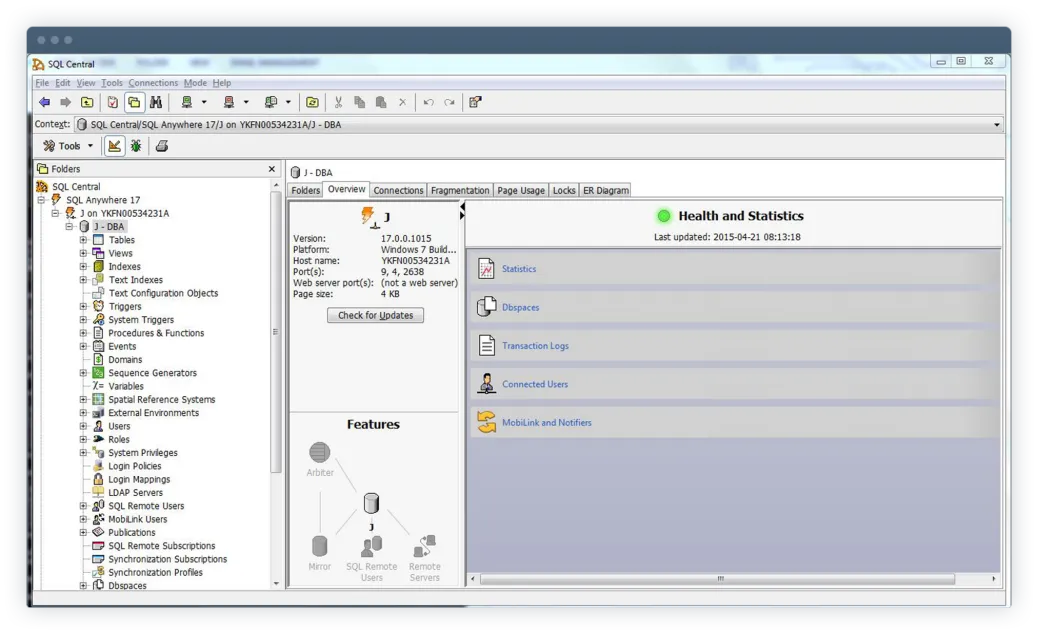Viewport: 1038px width, 634px height.
Task: Click the Debugger bug icon
Action: (136, 145)
